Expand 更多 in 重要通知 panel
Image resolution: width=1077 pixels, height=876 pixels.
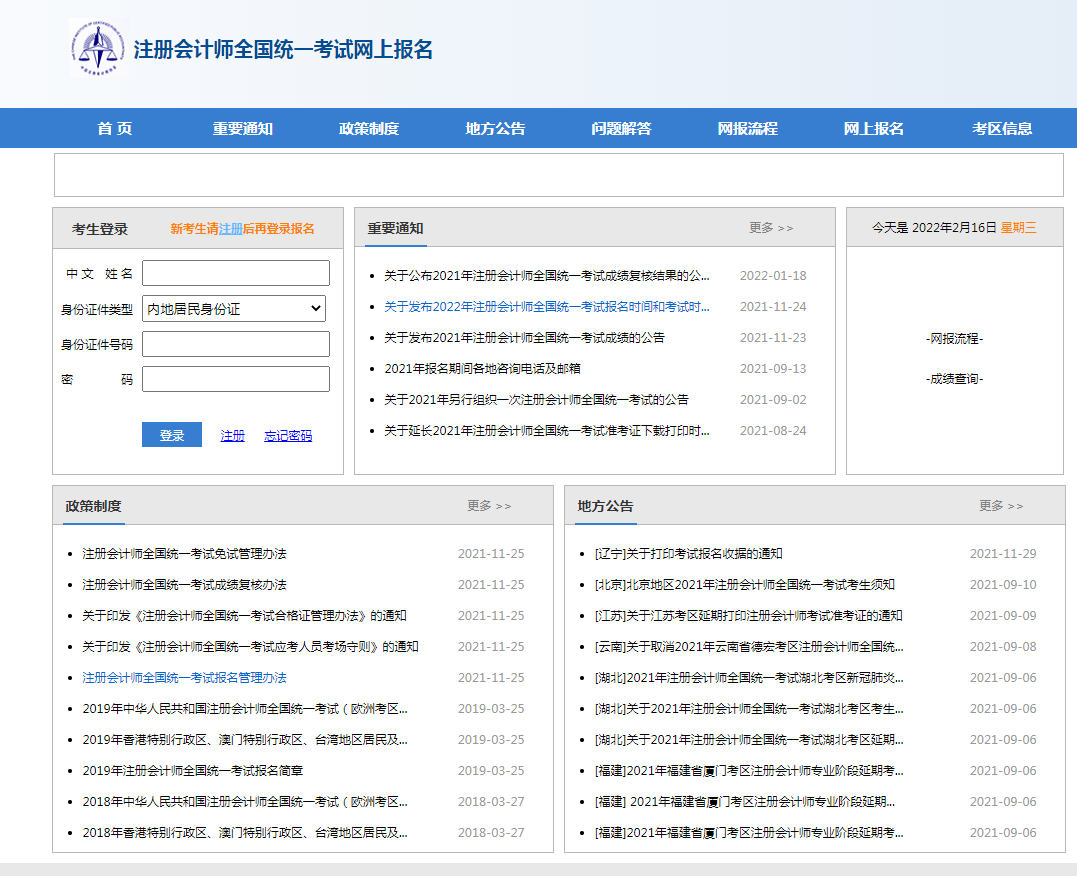click(770, 228)
